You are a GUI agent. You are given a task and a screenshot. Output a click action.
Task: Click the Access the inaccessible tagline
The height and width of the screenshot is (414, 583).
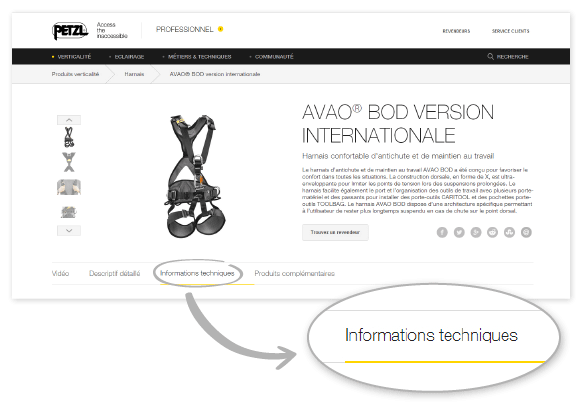coord(112,30)
